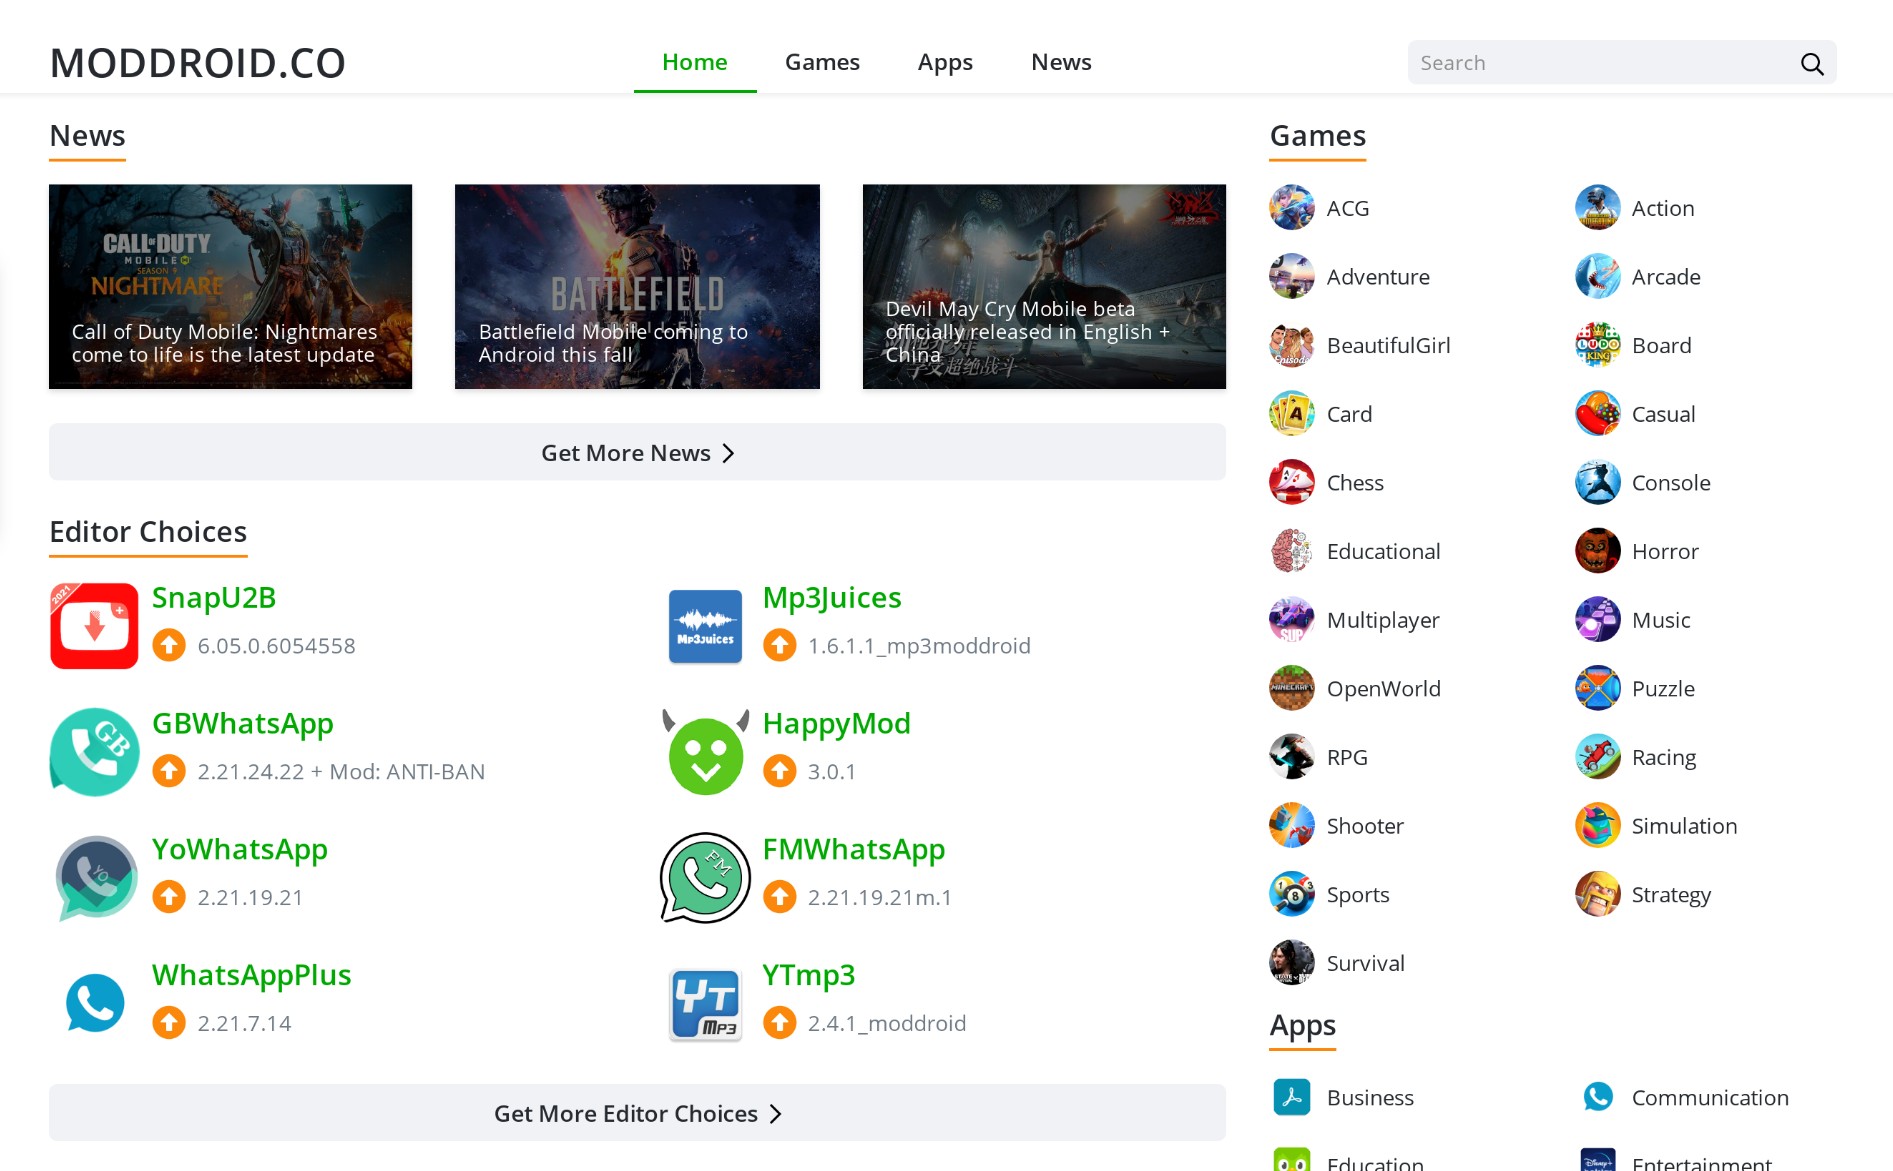
Task: Click the Simulation category label
Action: pyautogui.click(x=1684, y=826)
